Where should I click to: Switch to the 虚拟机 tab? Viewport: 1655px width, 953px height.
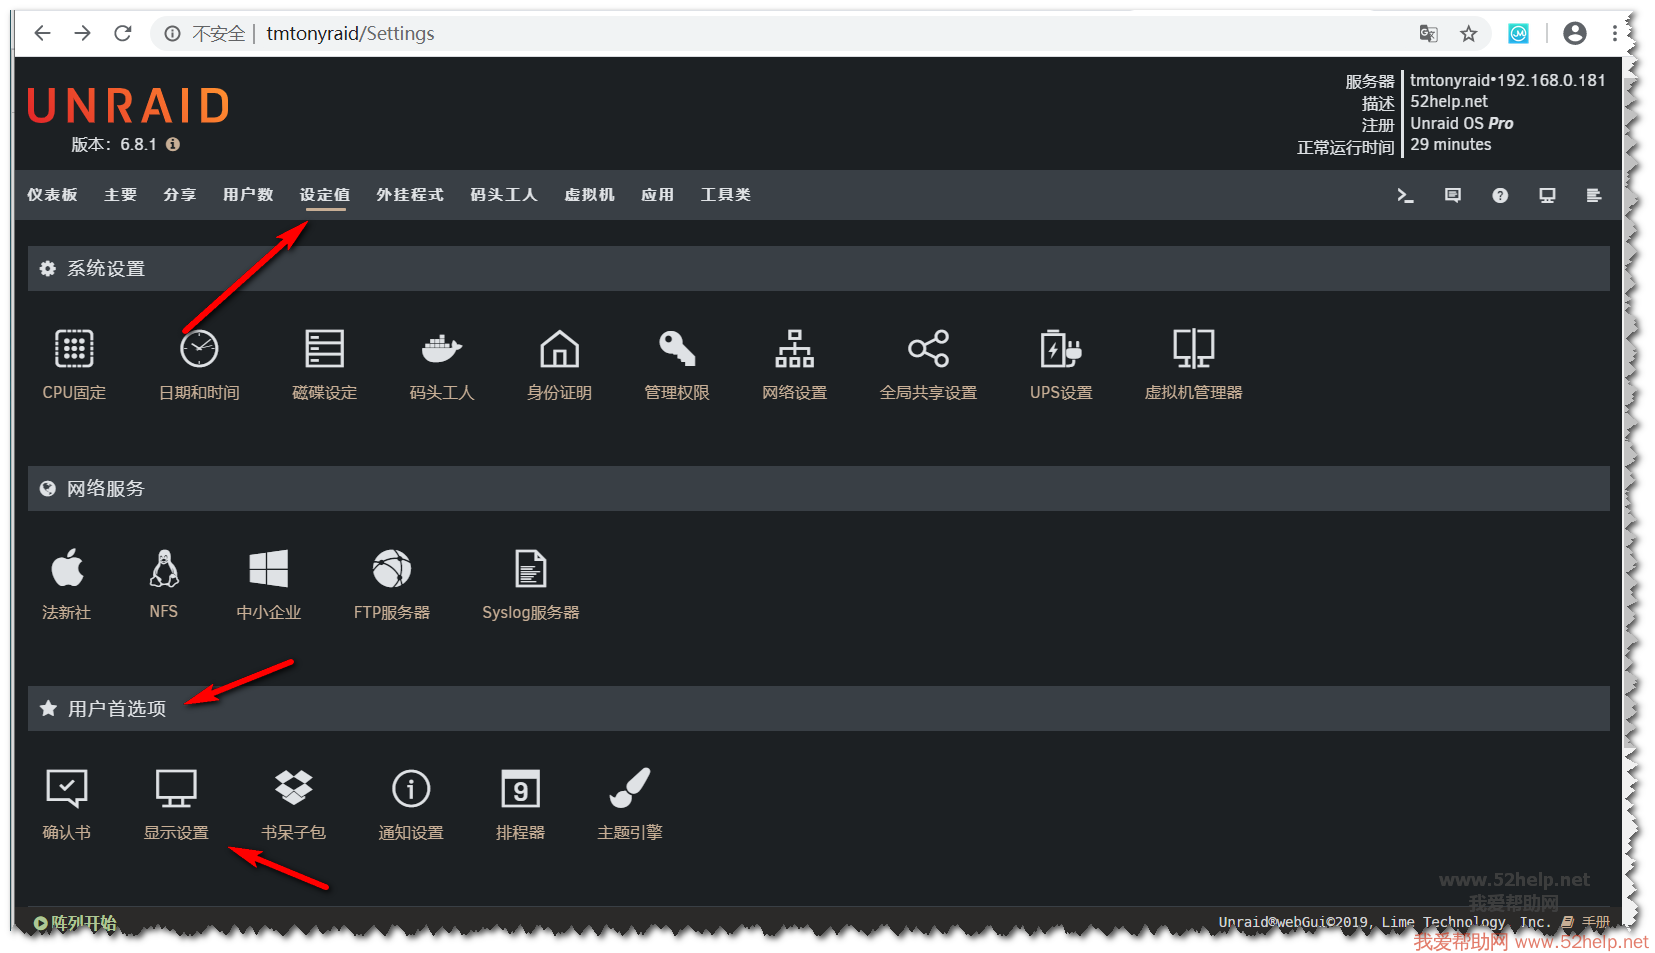pos(589,195)
